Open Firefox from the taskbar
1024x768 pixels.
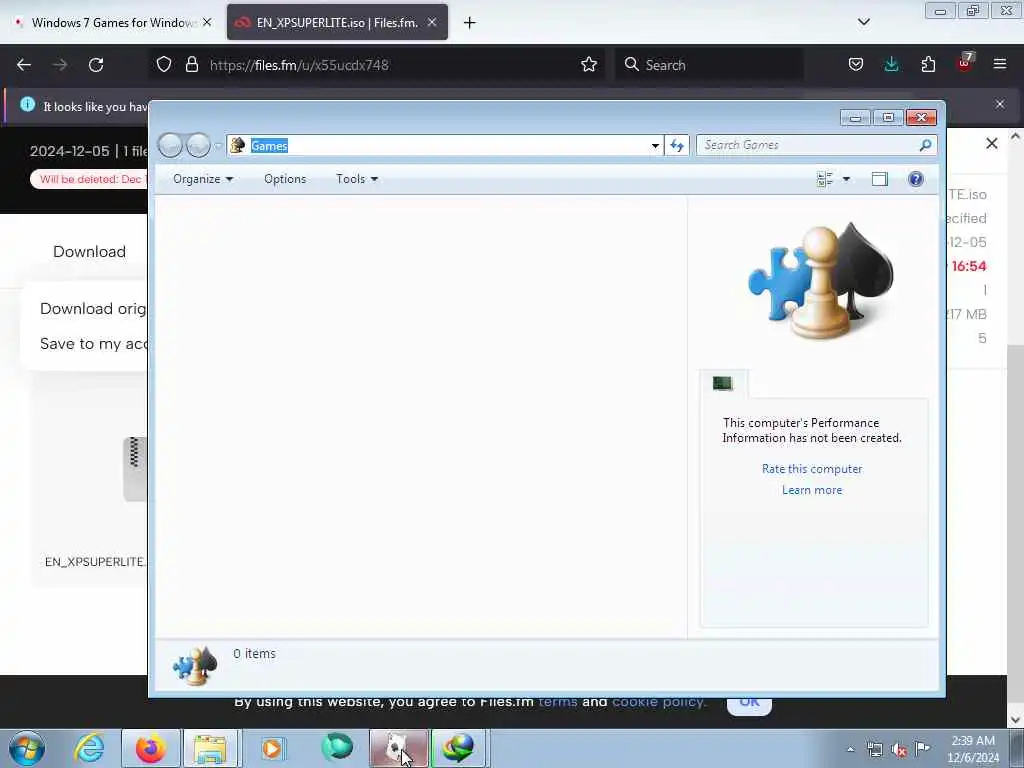pos(151,748)
